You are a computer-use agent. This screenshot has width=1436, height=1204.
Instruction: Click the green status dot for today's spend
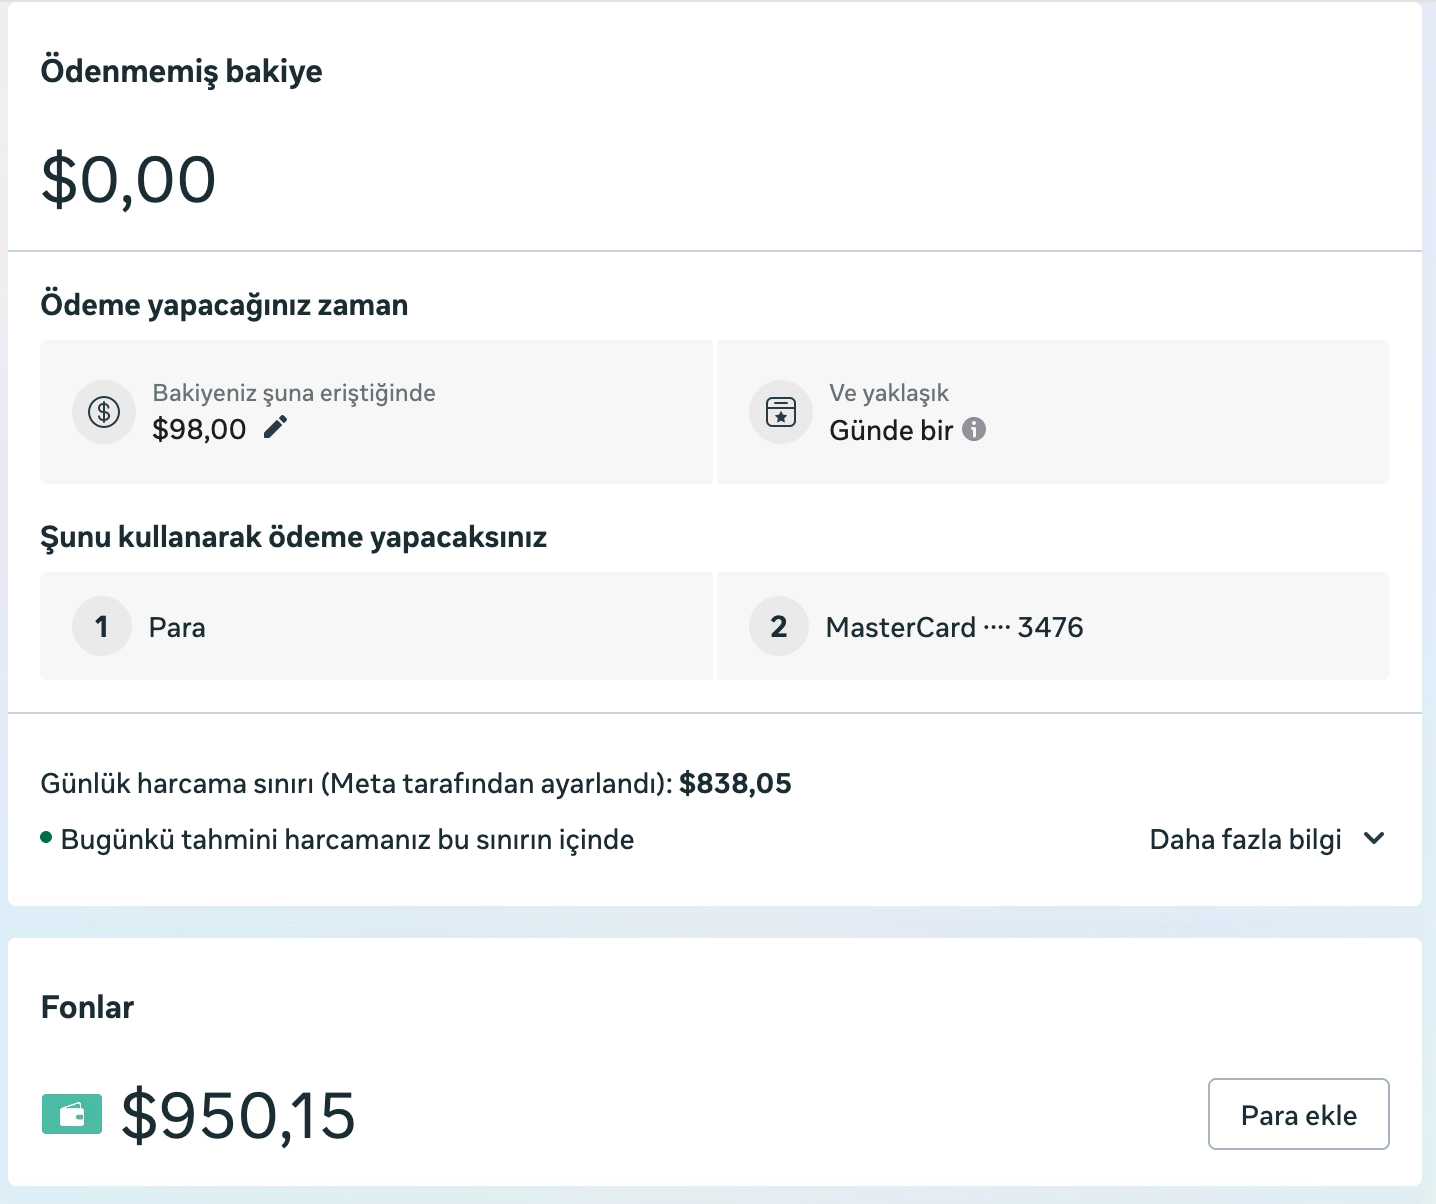[x=46, y=838]
